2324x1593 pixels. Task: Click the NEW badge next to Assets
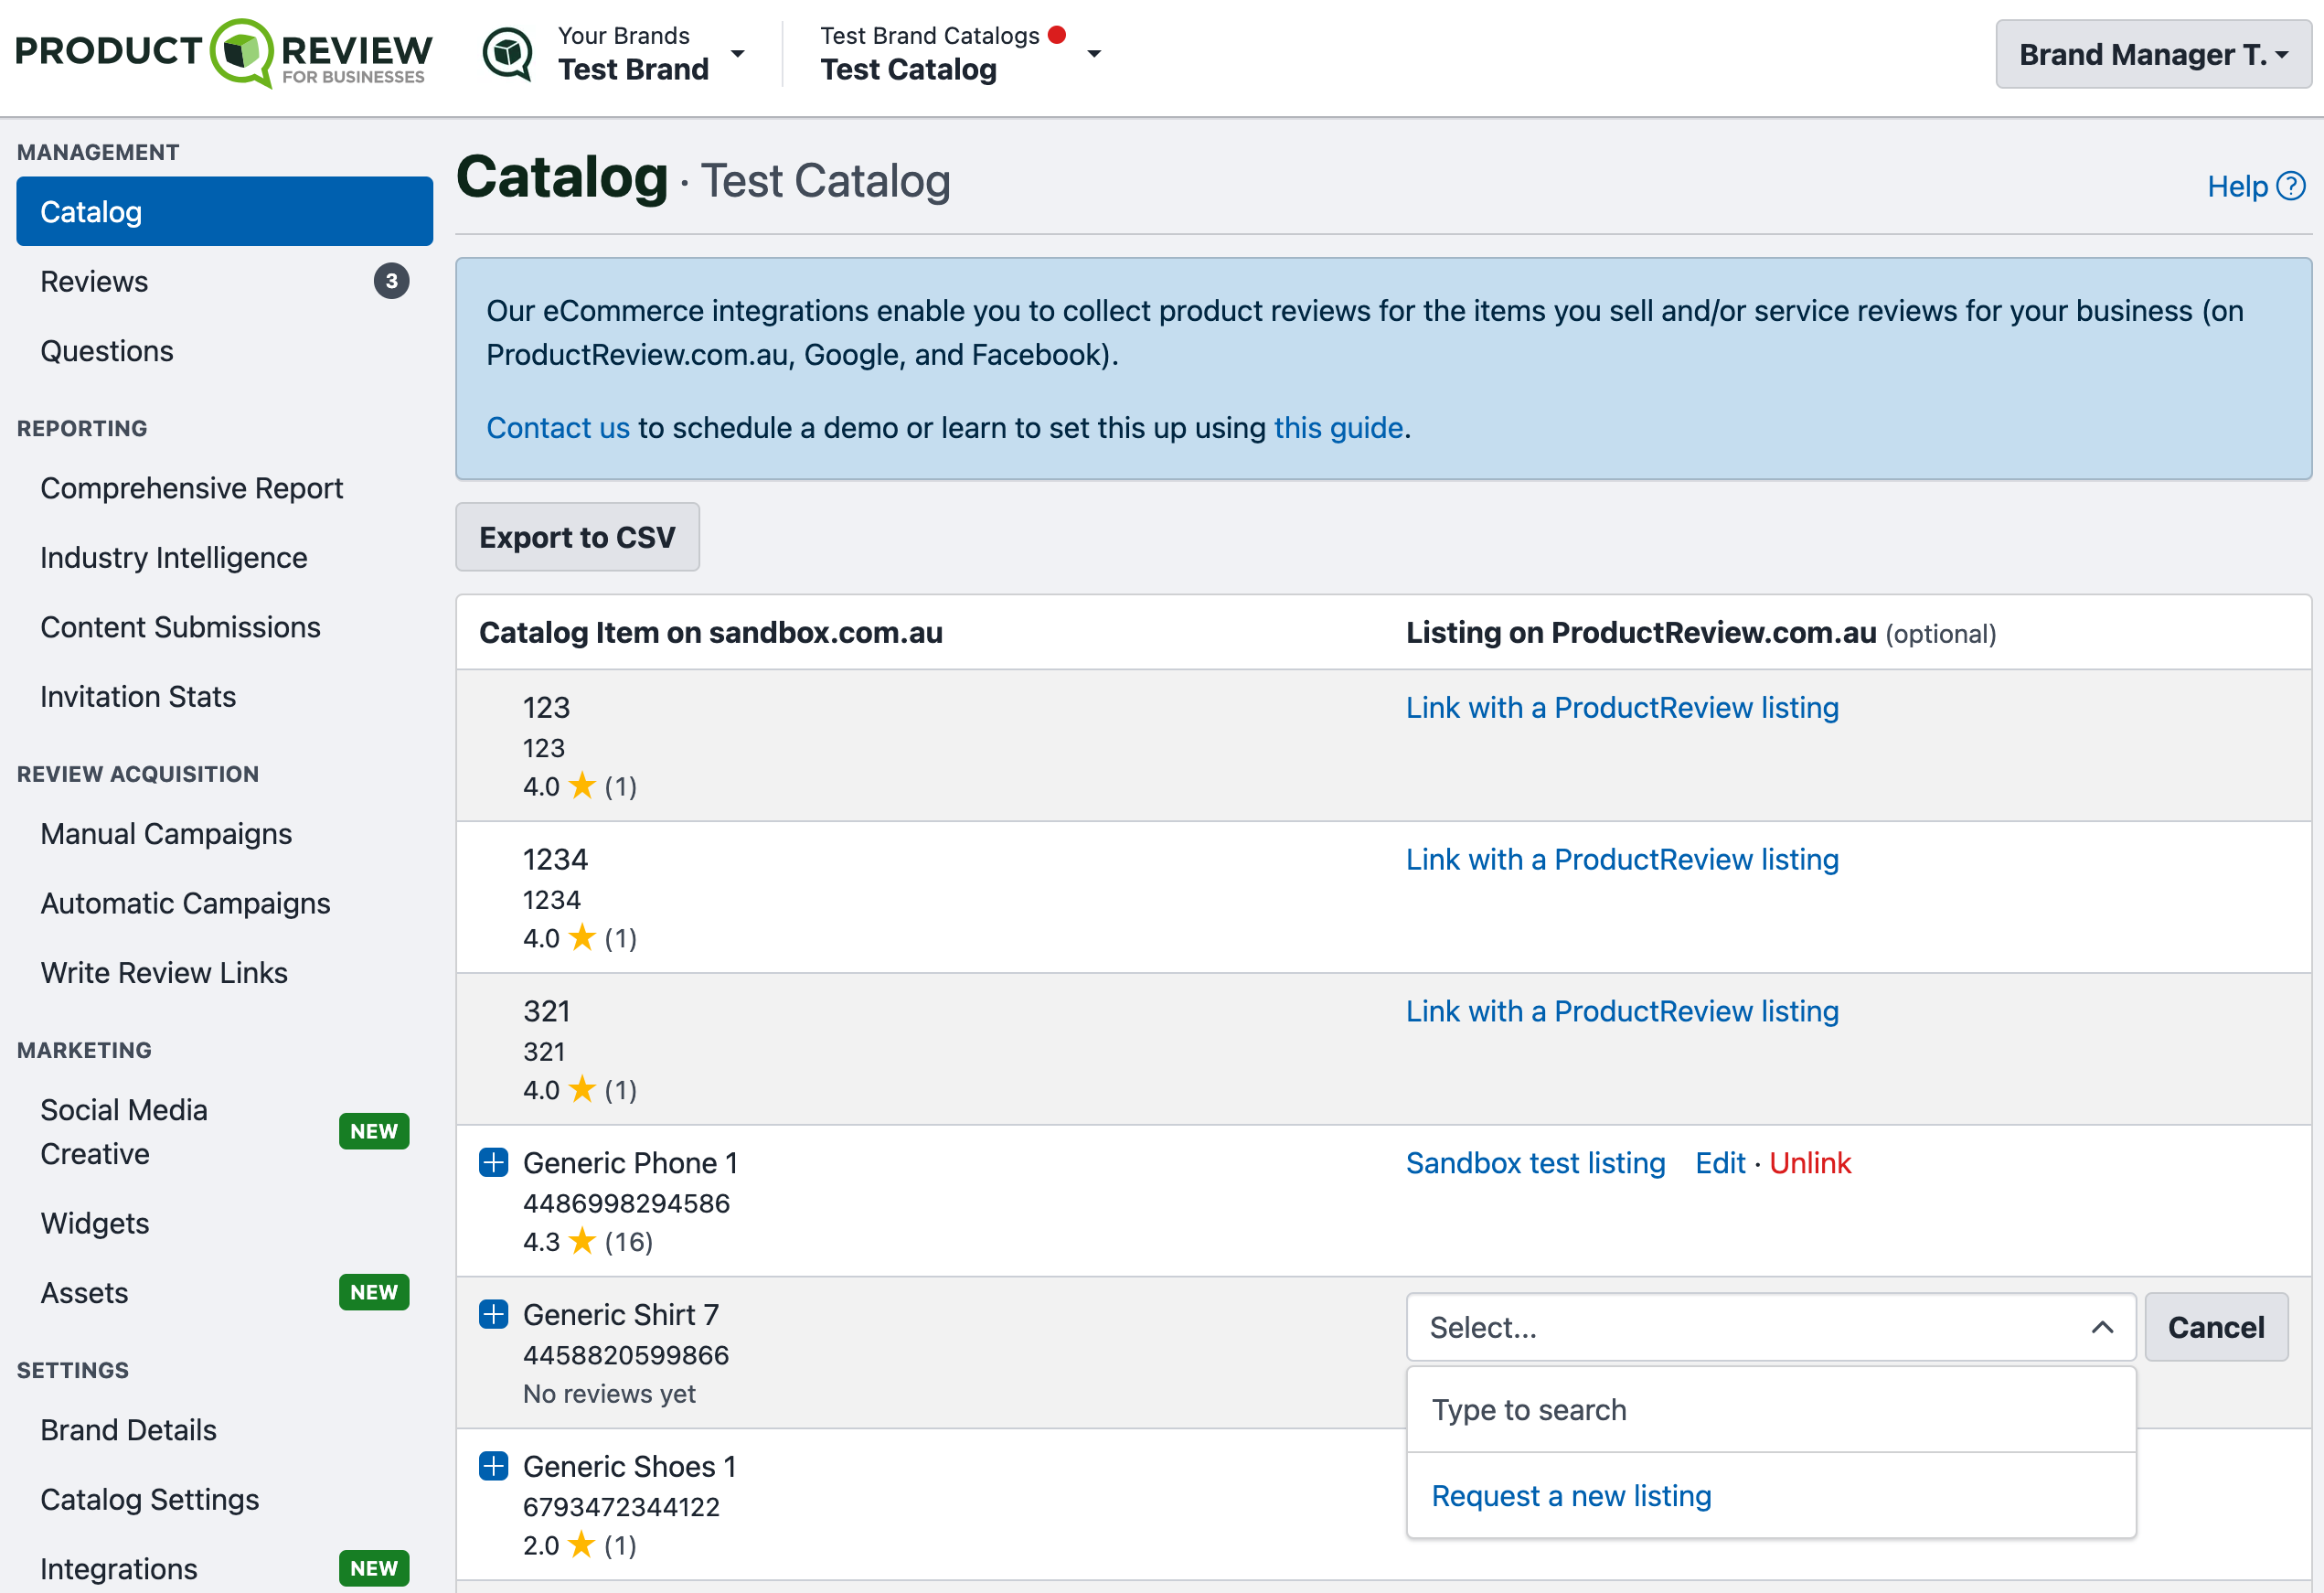374,1292
